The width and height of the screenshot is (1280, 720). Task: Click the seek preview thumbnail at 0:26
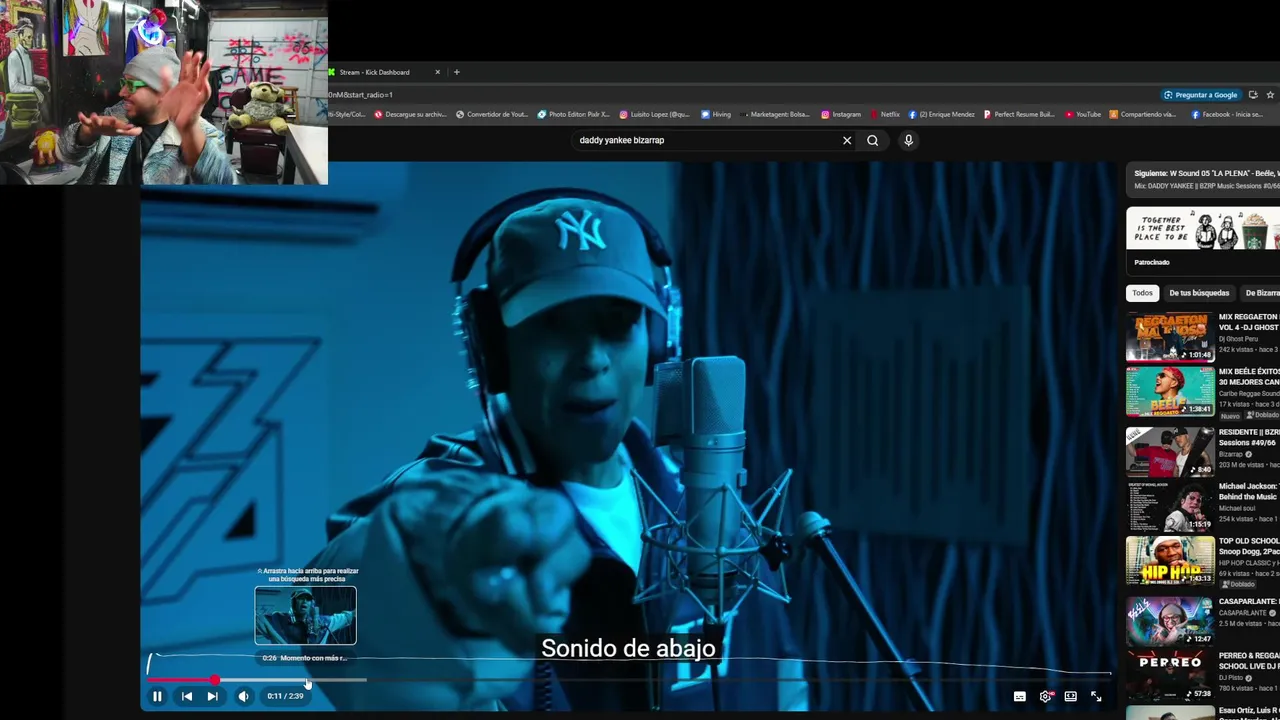pyautogui.click(x=305, y=616)
